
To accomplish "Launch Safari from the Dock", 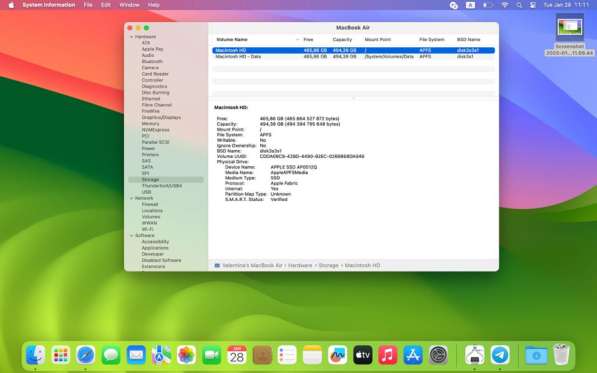I will [x=86, y=355].
